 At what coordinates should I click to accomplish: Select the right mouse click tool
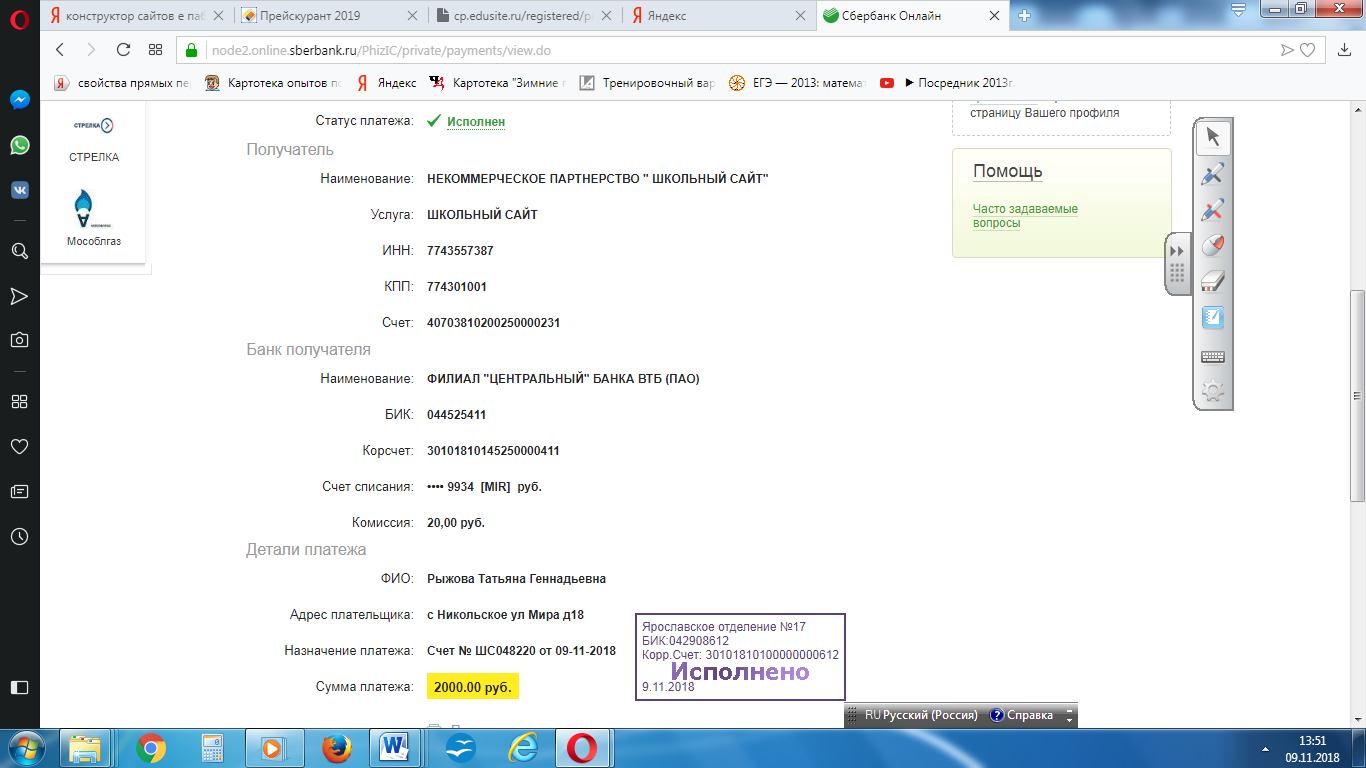[x=1213, y=246]
